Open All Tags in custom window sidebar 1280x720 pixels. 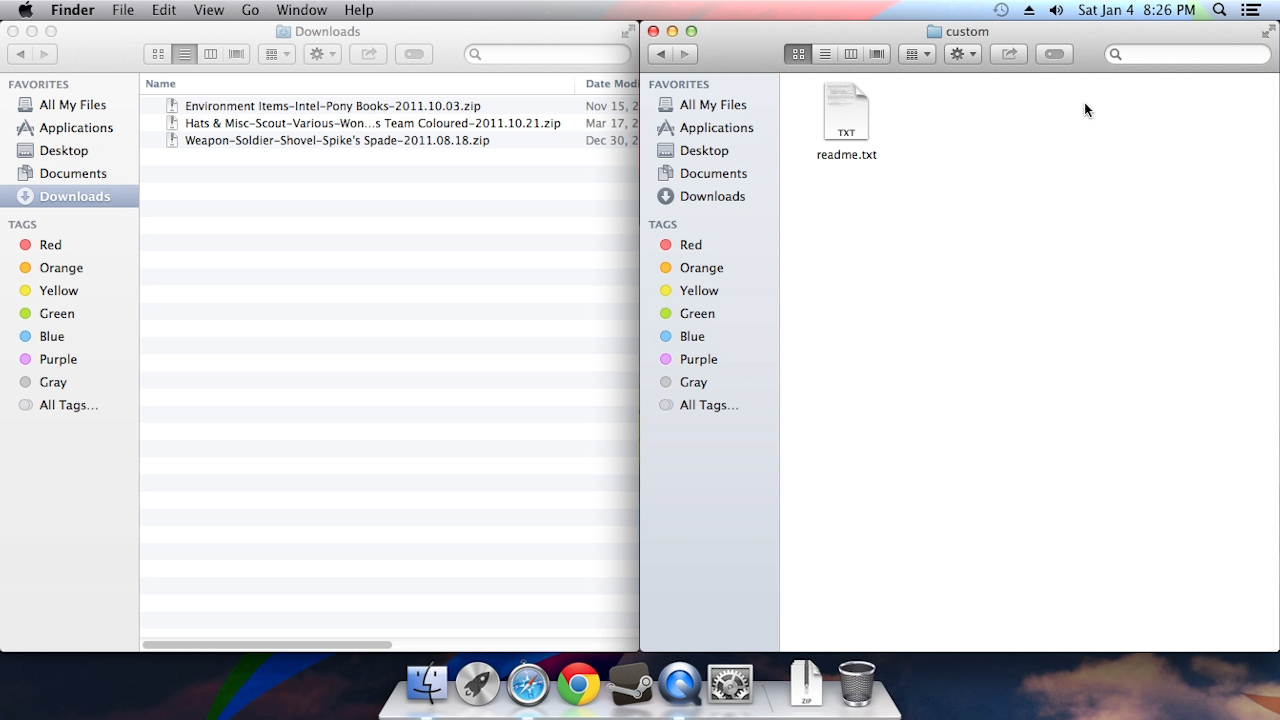point(709,406)
